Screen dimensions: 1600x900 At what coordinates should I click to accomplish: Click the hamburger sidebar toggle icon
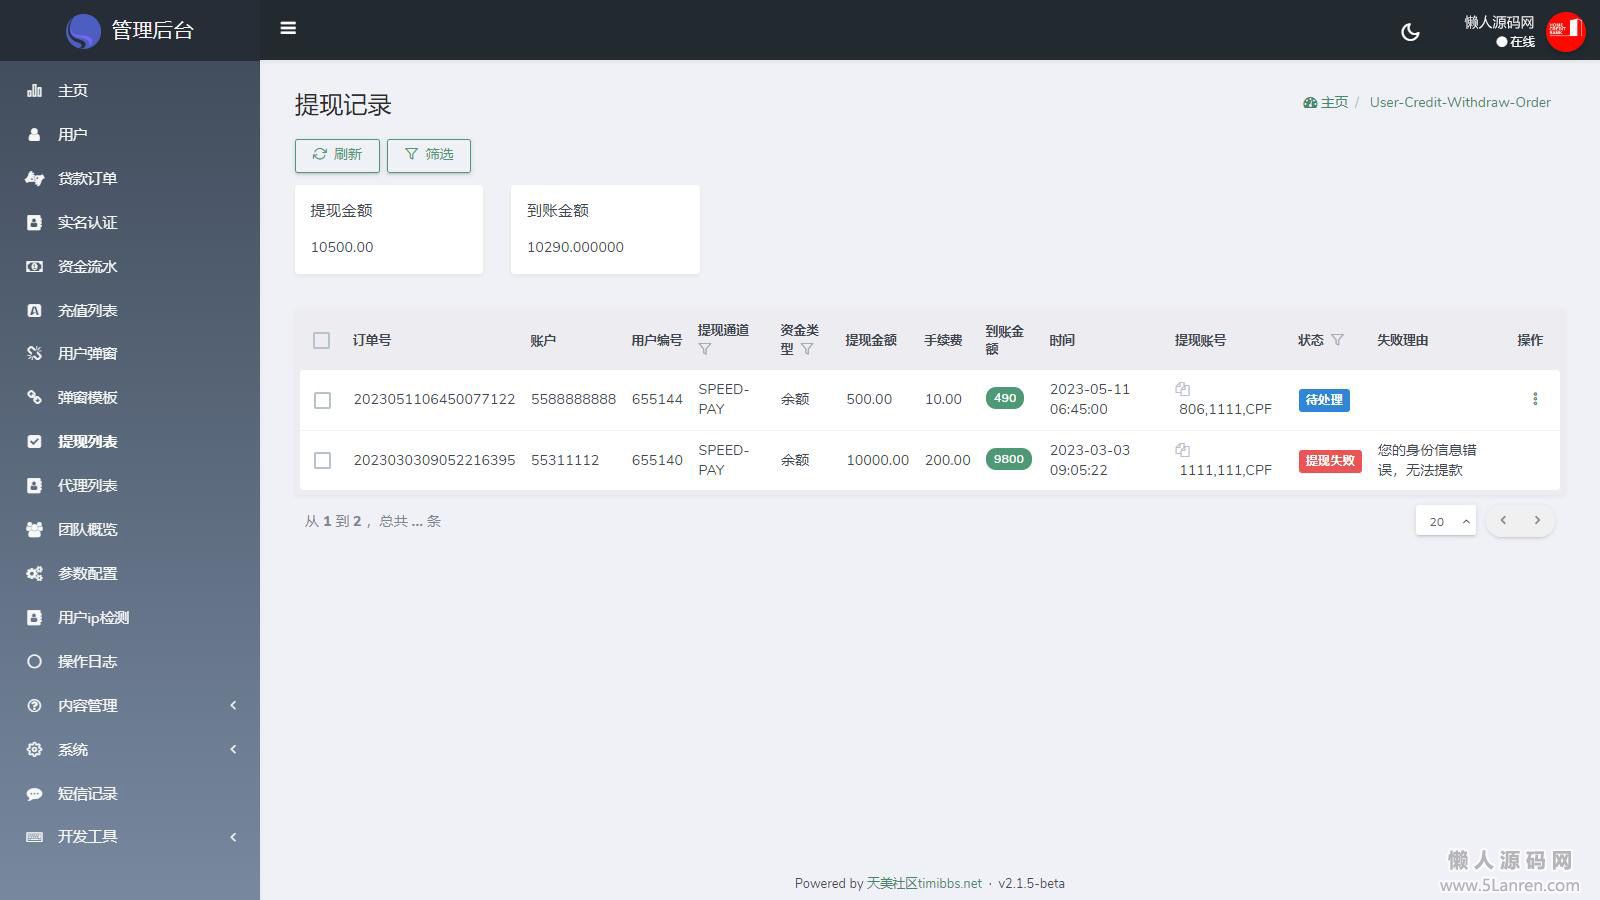pyautogui.click(x=288, y=28)
